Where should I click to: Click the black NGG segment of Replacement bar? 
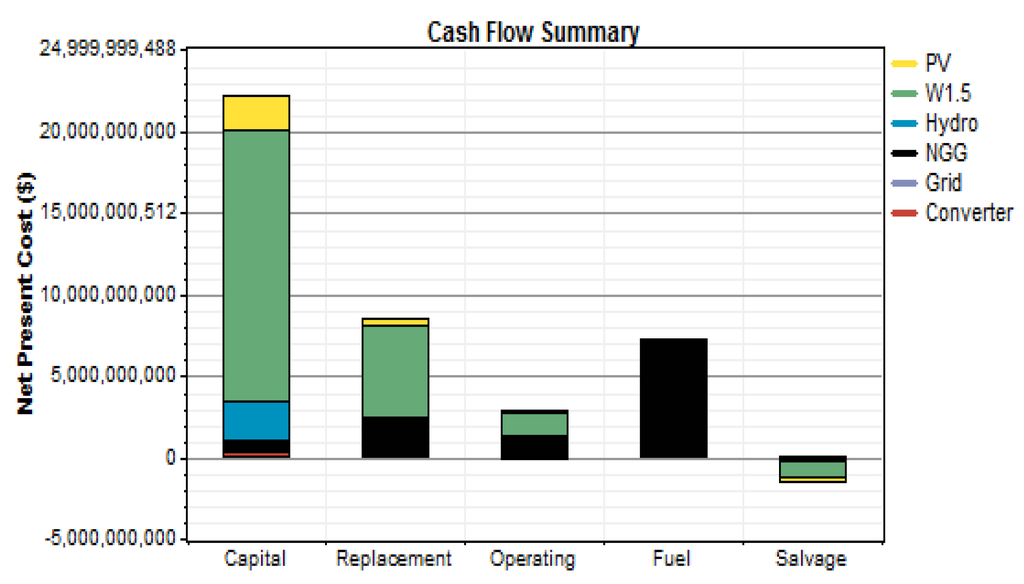click(395, 438)
